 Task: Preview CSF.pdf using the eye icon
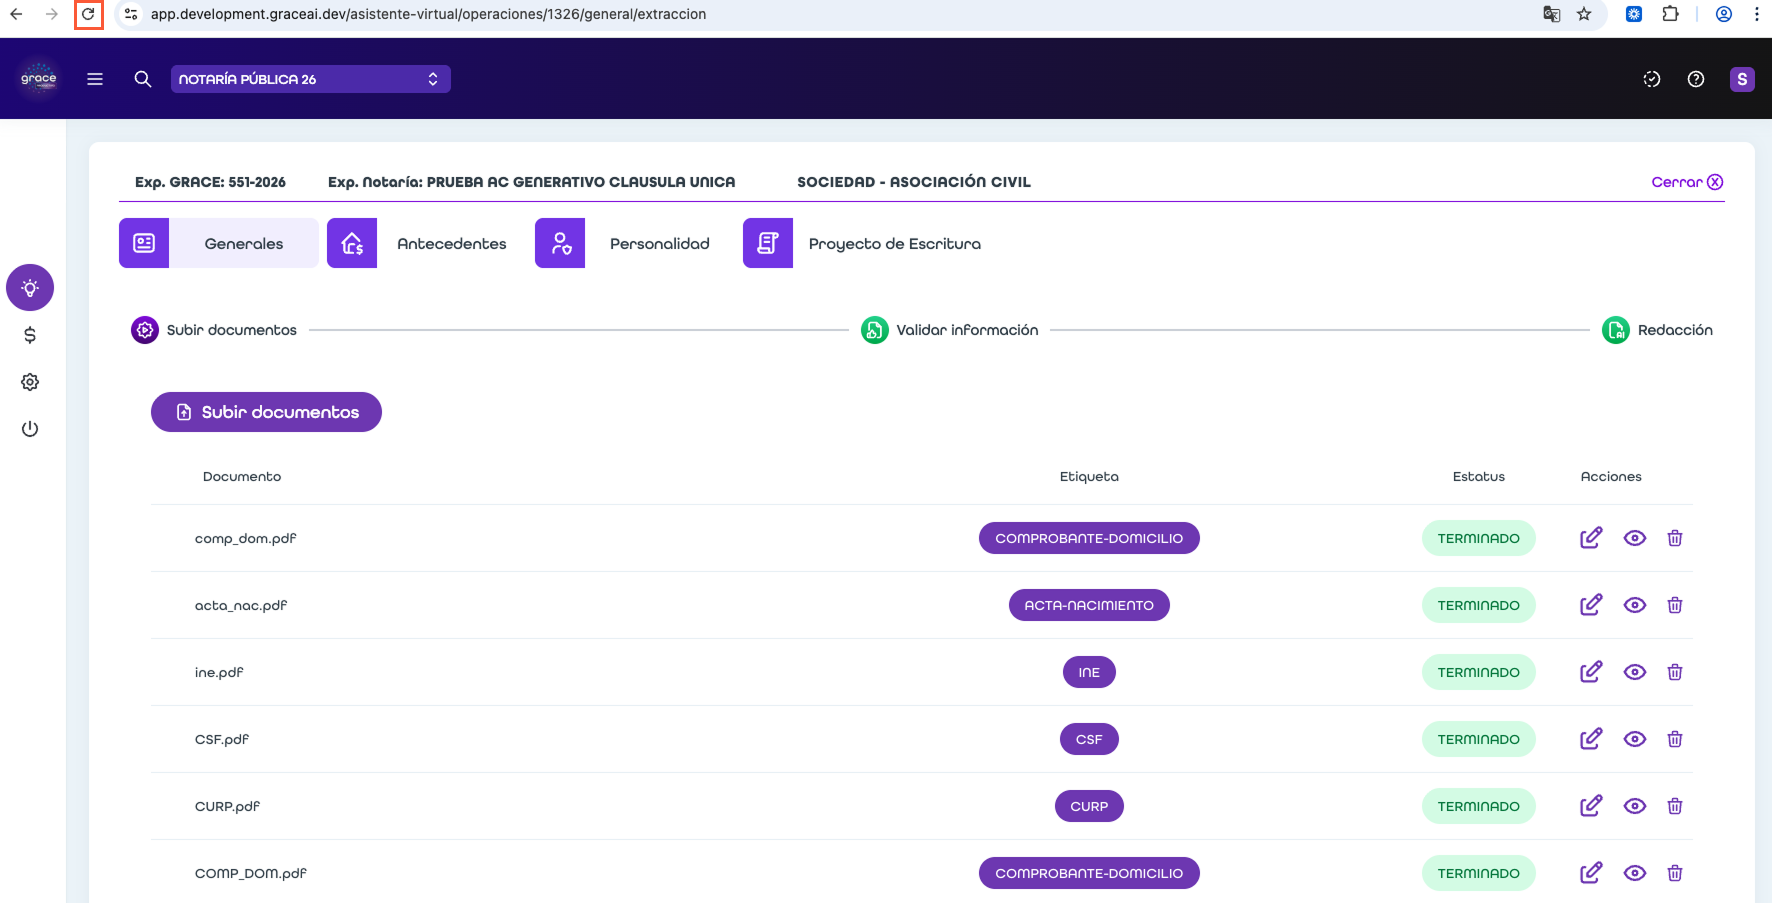[1635, 739]
